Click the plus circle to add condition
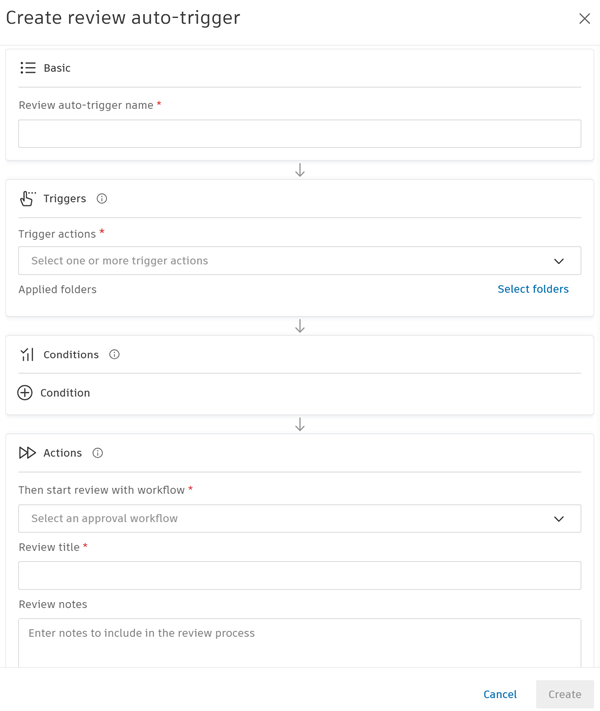600x711 pixels. pos(25,393)
